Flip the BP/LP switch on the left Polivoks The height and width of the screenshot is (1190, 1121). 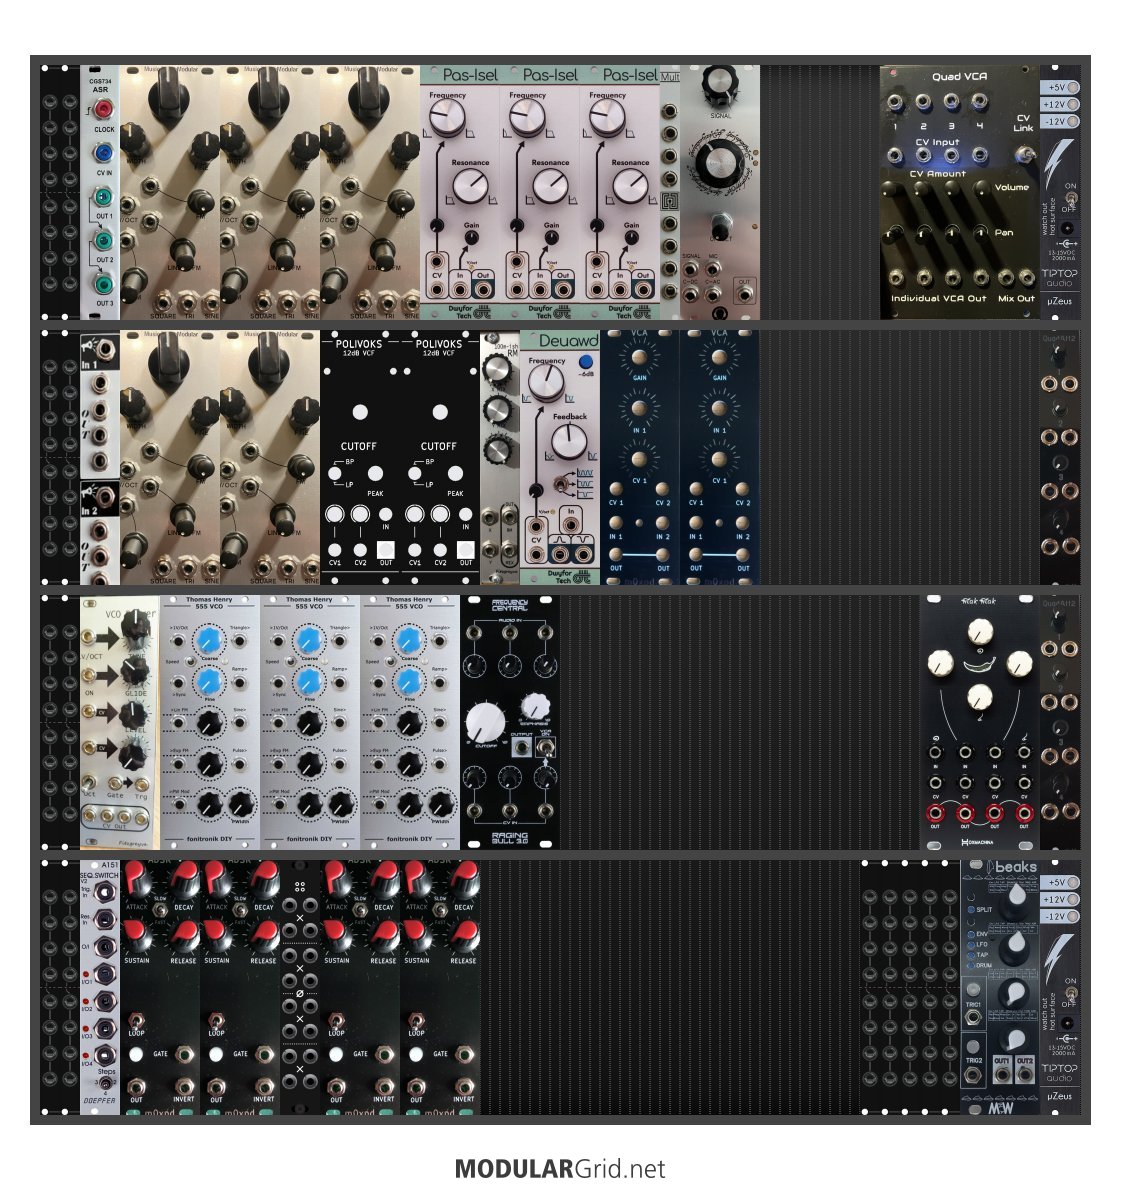[334, 474]
